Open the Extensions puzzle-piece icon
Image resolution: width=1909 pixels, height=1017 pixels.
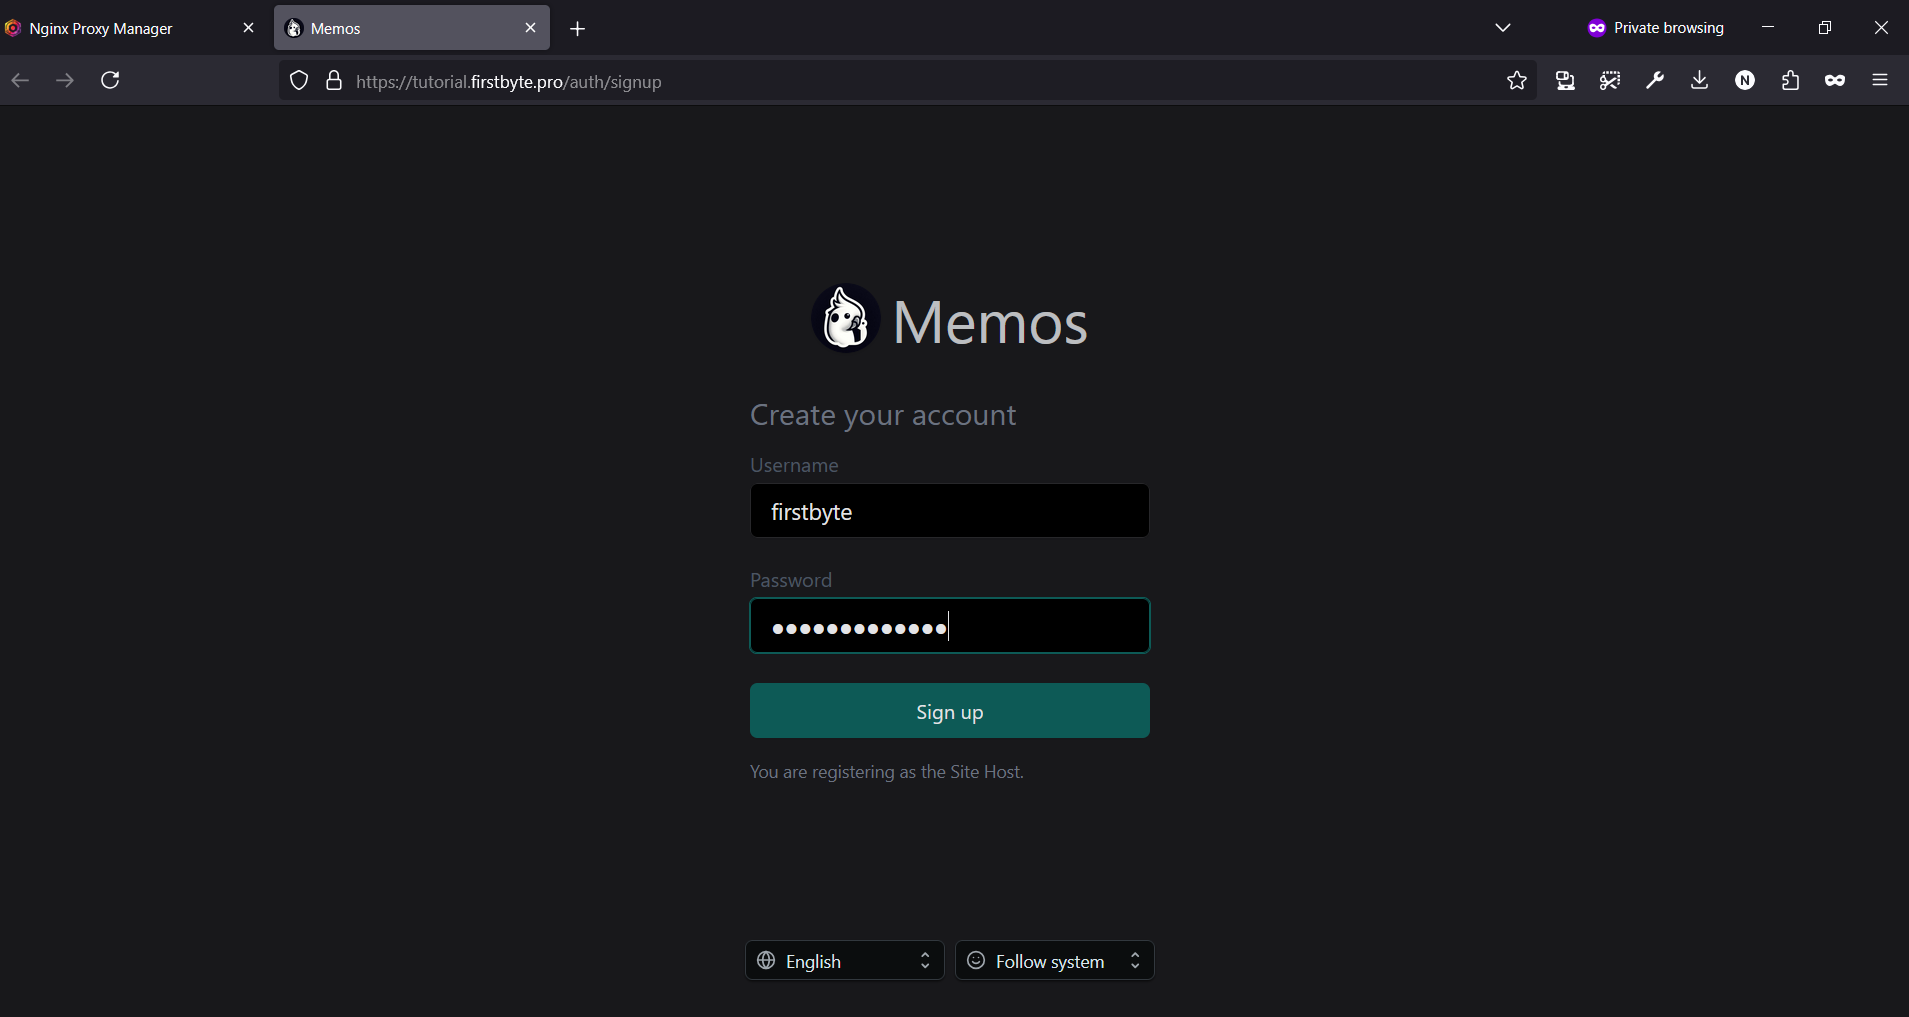[1790, 81]
